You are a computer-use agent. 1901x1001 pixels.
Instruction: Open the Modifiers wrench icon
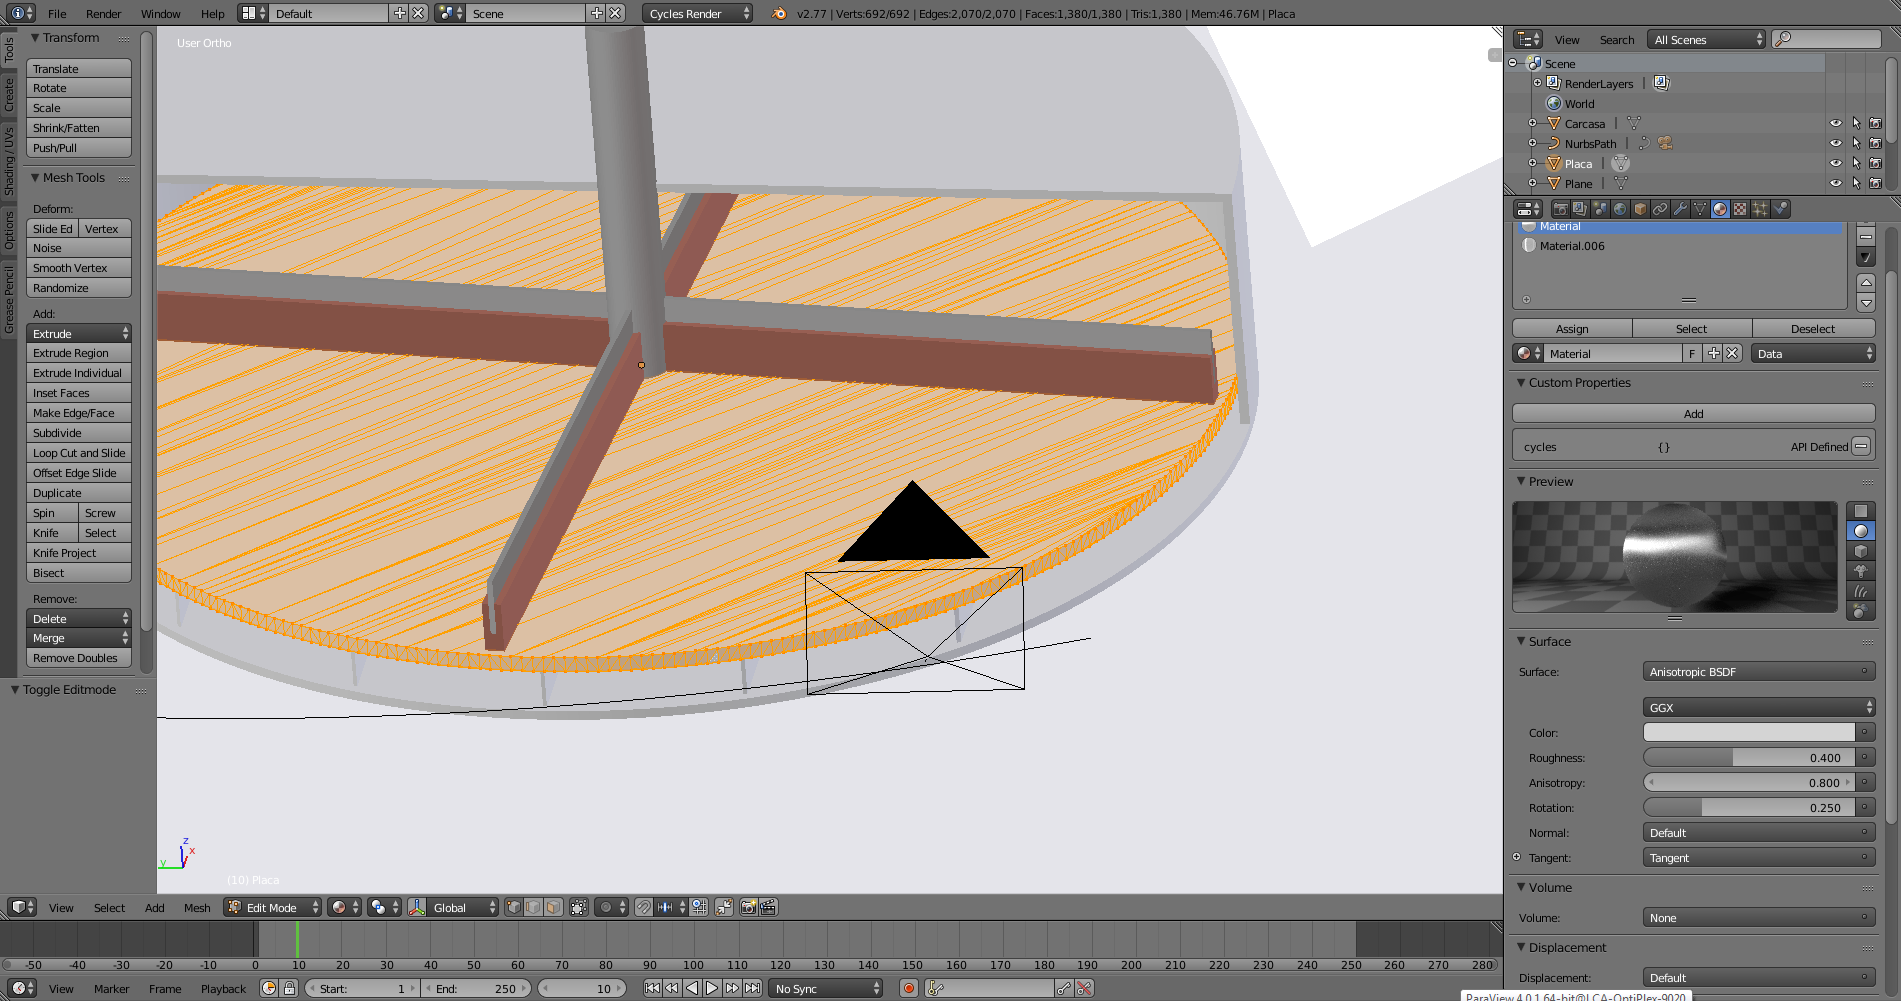click(x=1680, y=209)
